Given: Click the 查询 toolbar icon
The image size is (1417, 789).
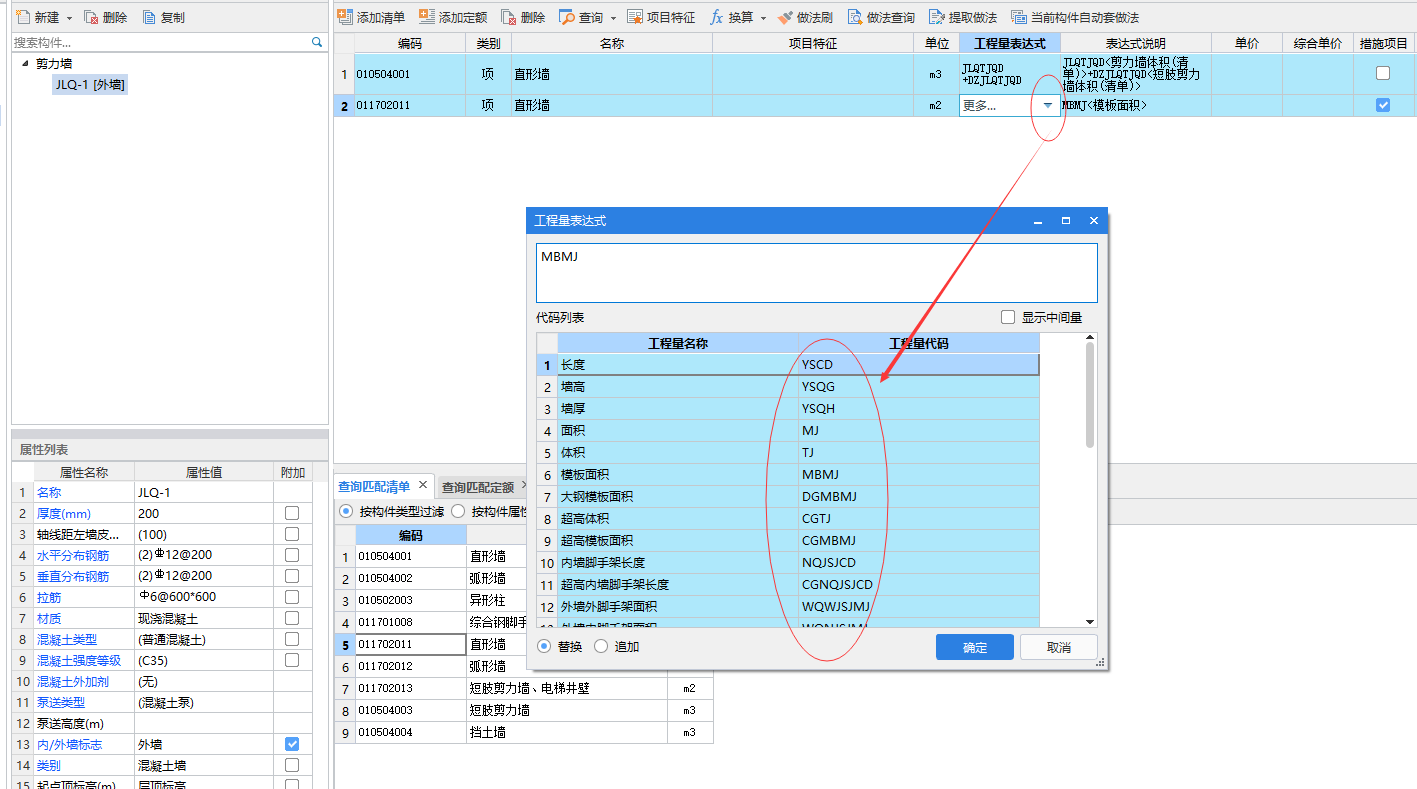Looking at the screenshot, I should pyautogui.click(x=567, y=17).
